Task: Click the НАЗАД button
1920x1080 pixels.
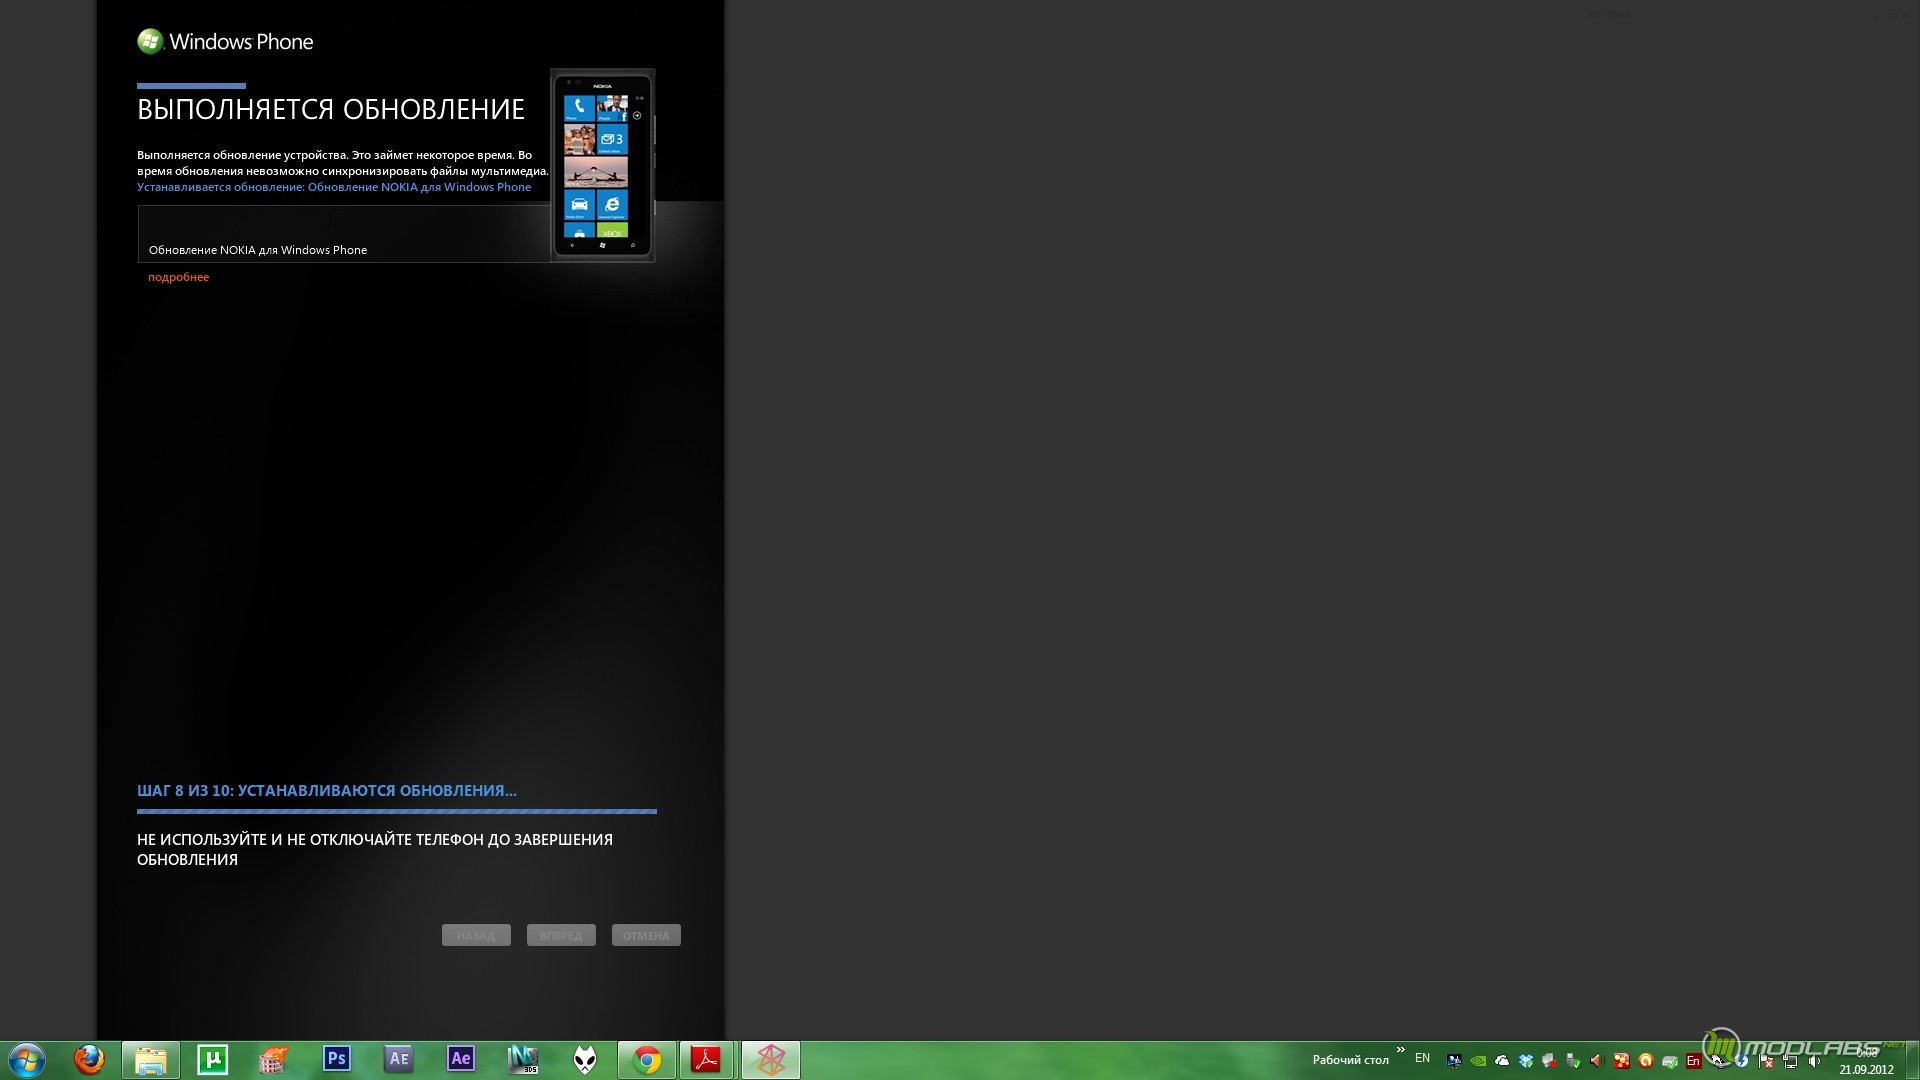Action: pyautogui.click(x=476, y=935)
